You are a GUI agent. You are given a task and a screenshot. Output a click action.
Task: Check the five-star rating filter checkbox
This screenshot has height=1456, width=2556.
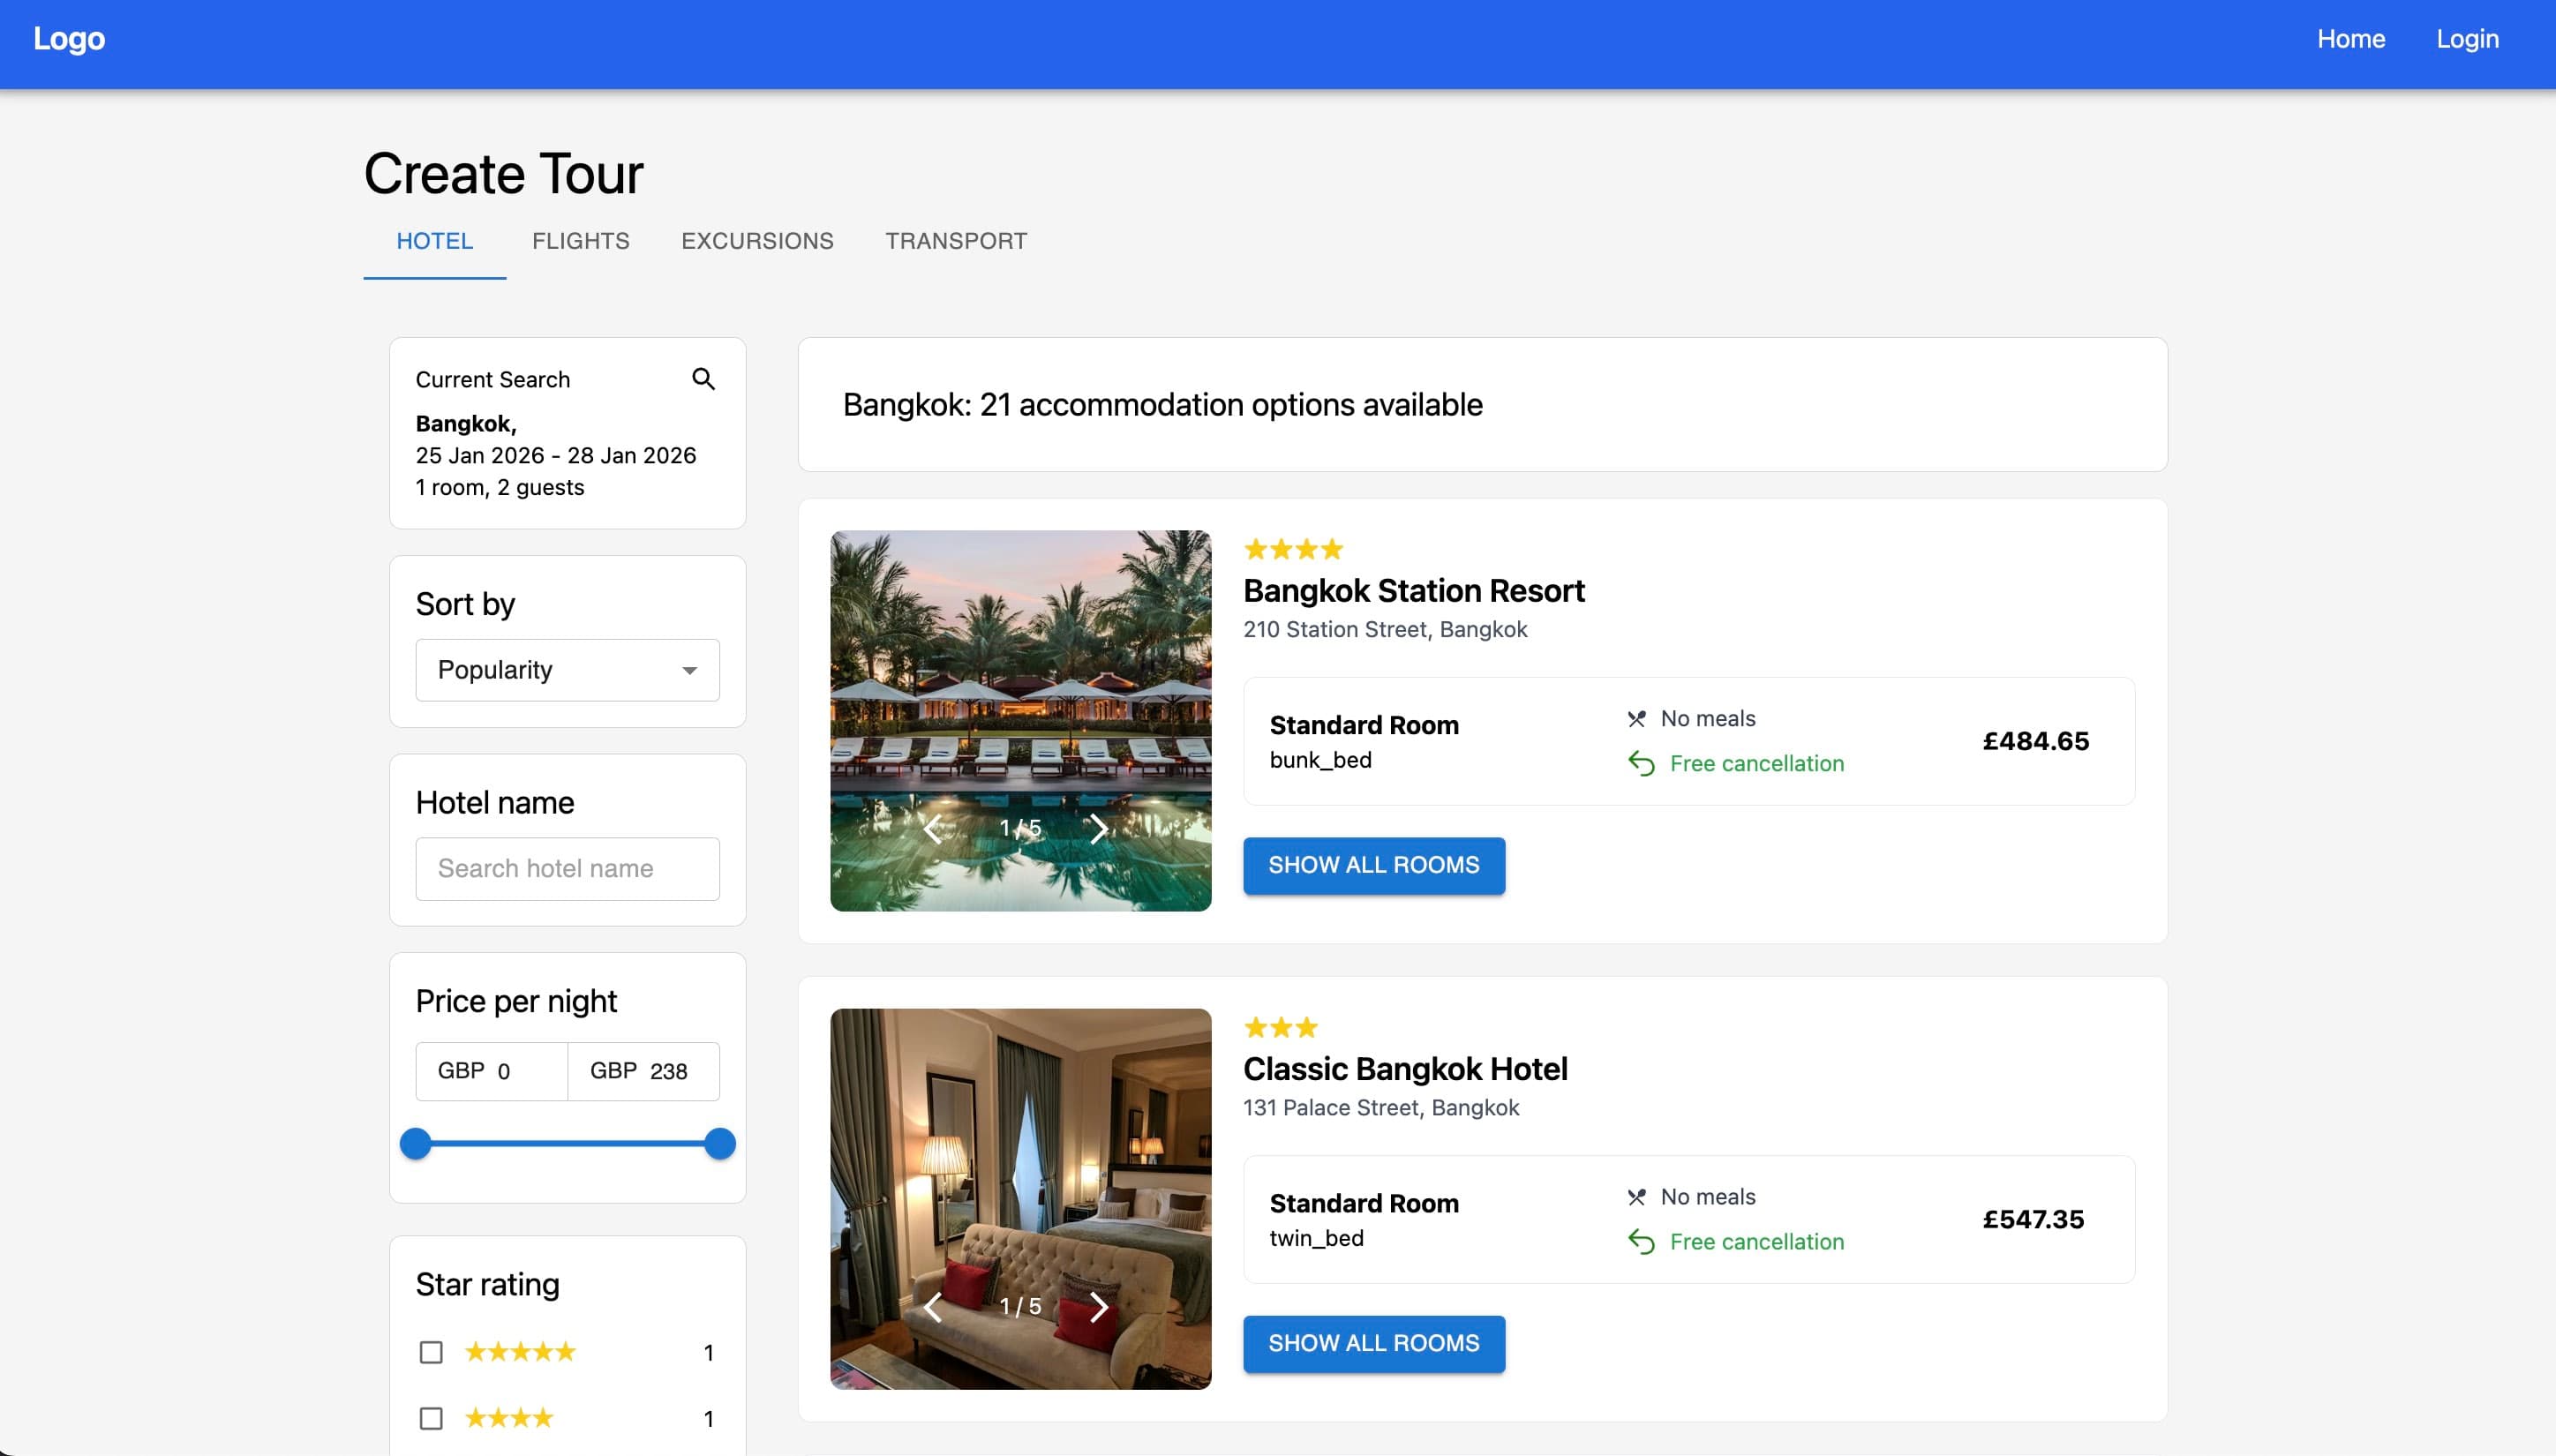[x=431, y=1352]
